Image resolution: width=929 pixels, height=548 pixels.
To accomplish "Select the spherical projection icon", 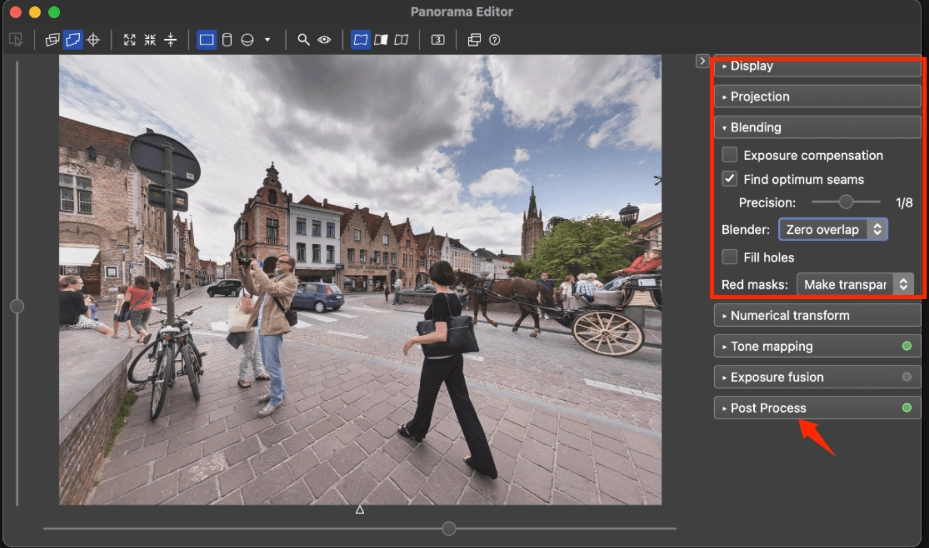I will 246,40.
